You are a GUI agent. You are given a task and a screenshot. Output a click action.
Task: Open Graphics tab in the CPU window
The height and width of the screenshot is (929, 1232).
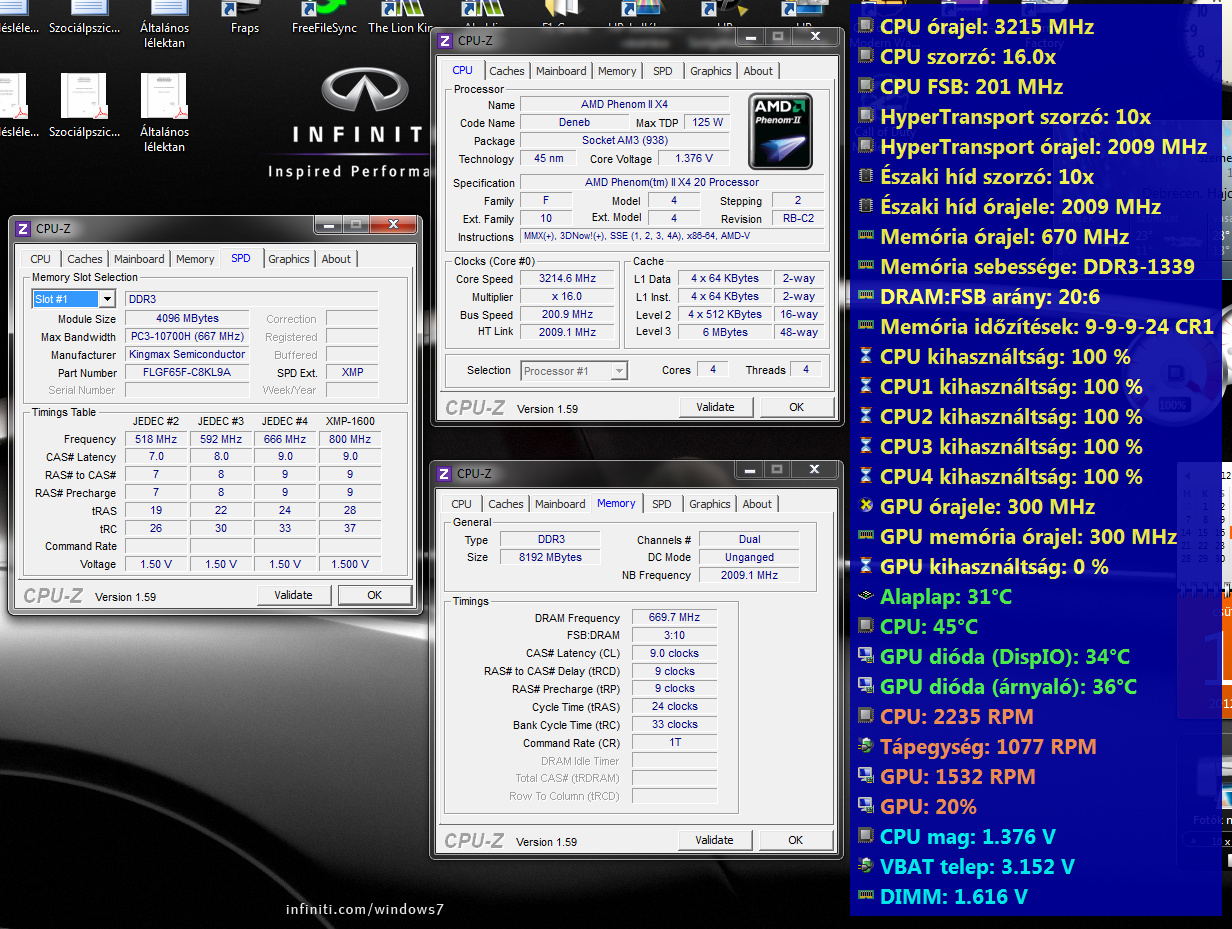click(x=711, y=71)
